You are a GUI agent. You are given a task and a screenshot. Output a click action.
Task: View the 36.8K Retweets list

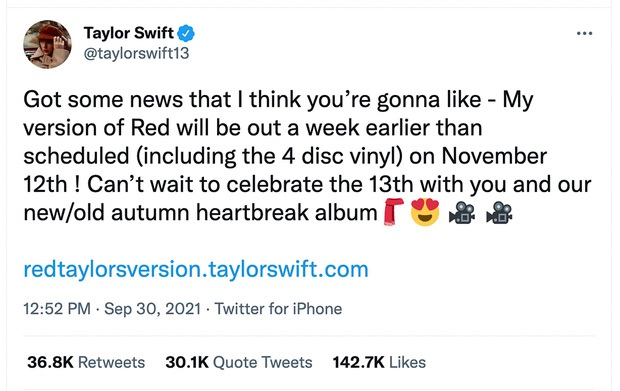pos(86,362)
